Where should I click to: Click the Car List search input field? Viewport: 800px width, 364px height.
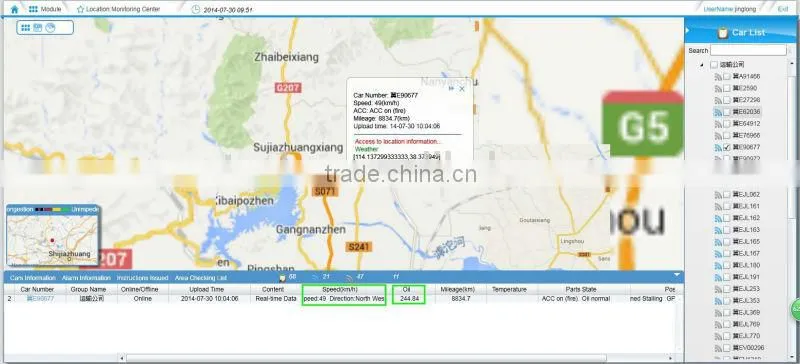748,50
